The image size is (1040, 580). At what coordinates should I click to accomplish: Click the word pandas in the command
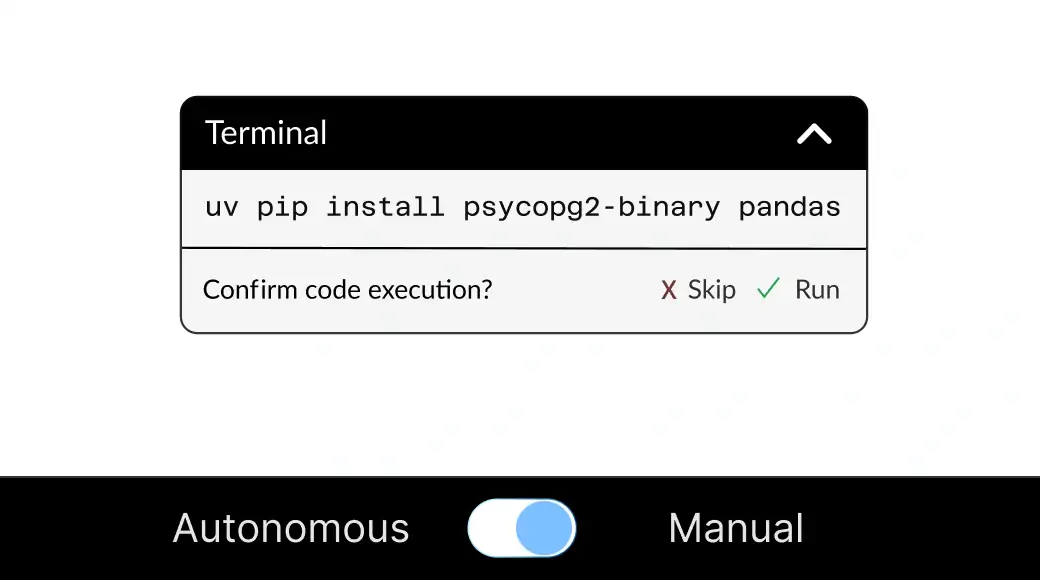[x=789, y=207]
